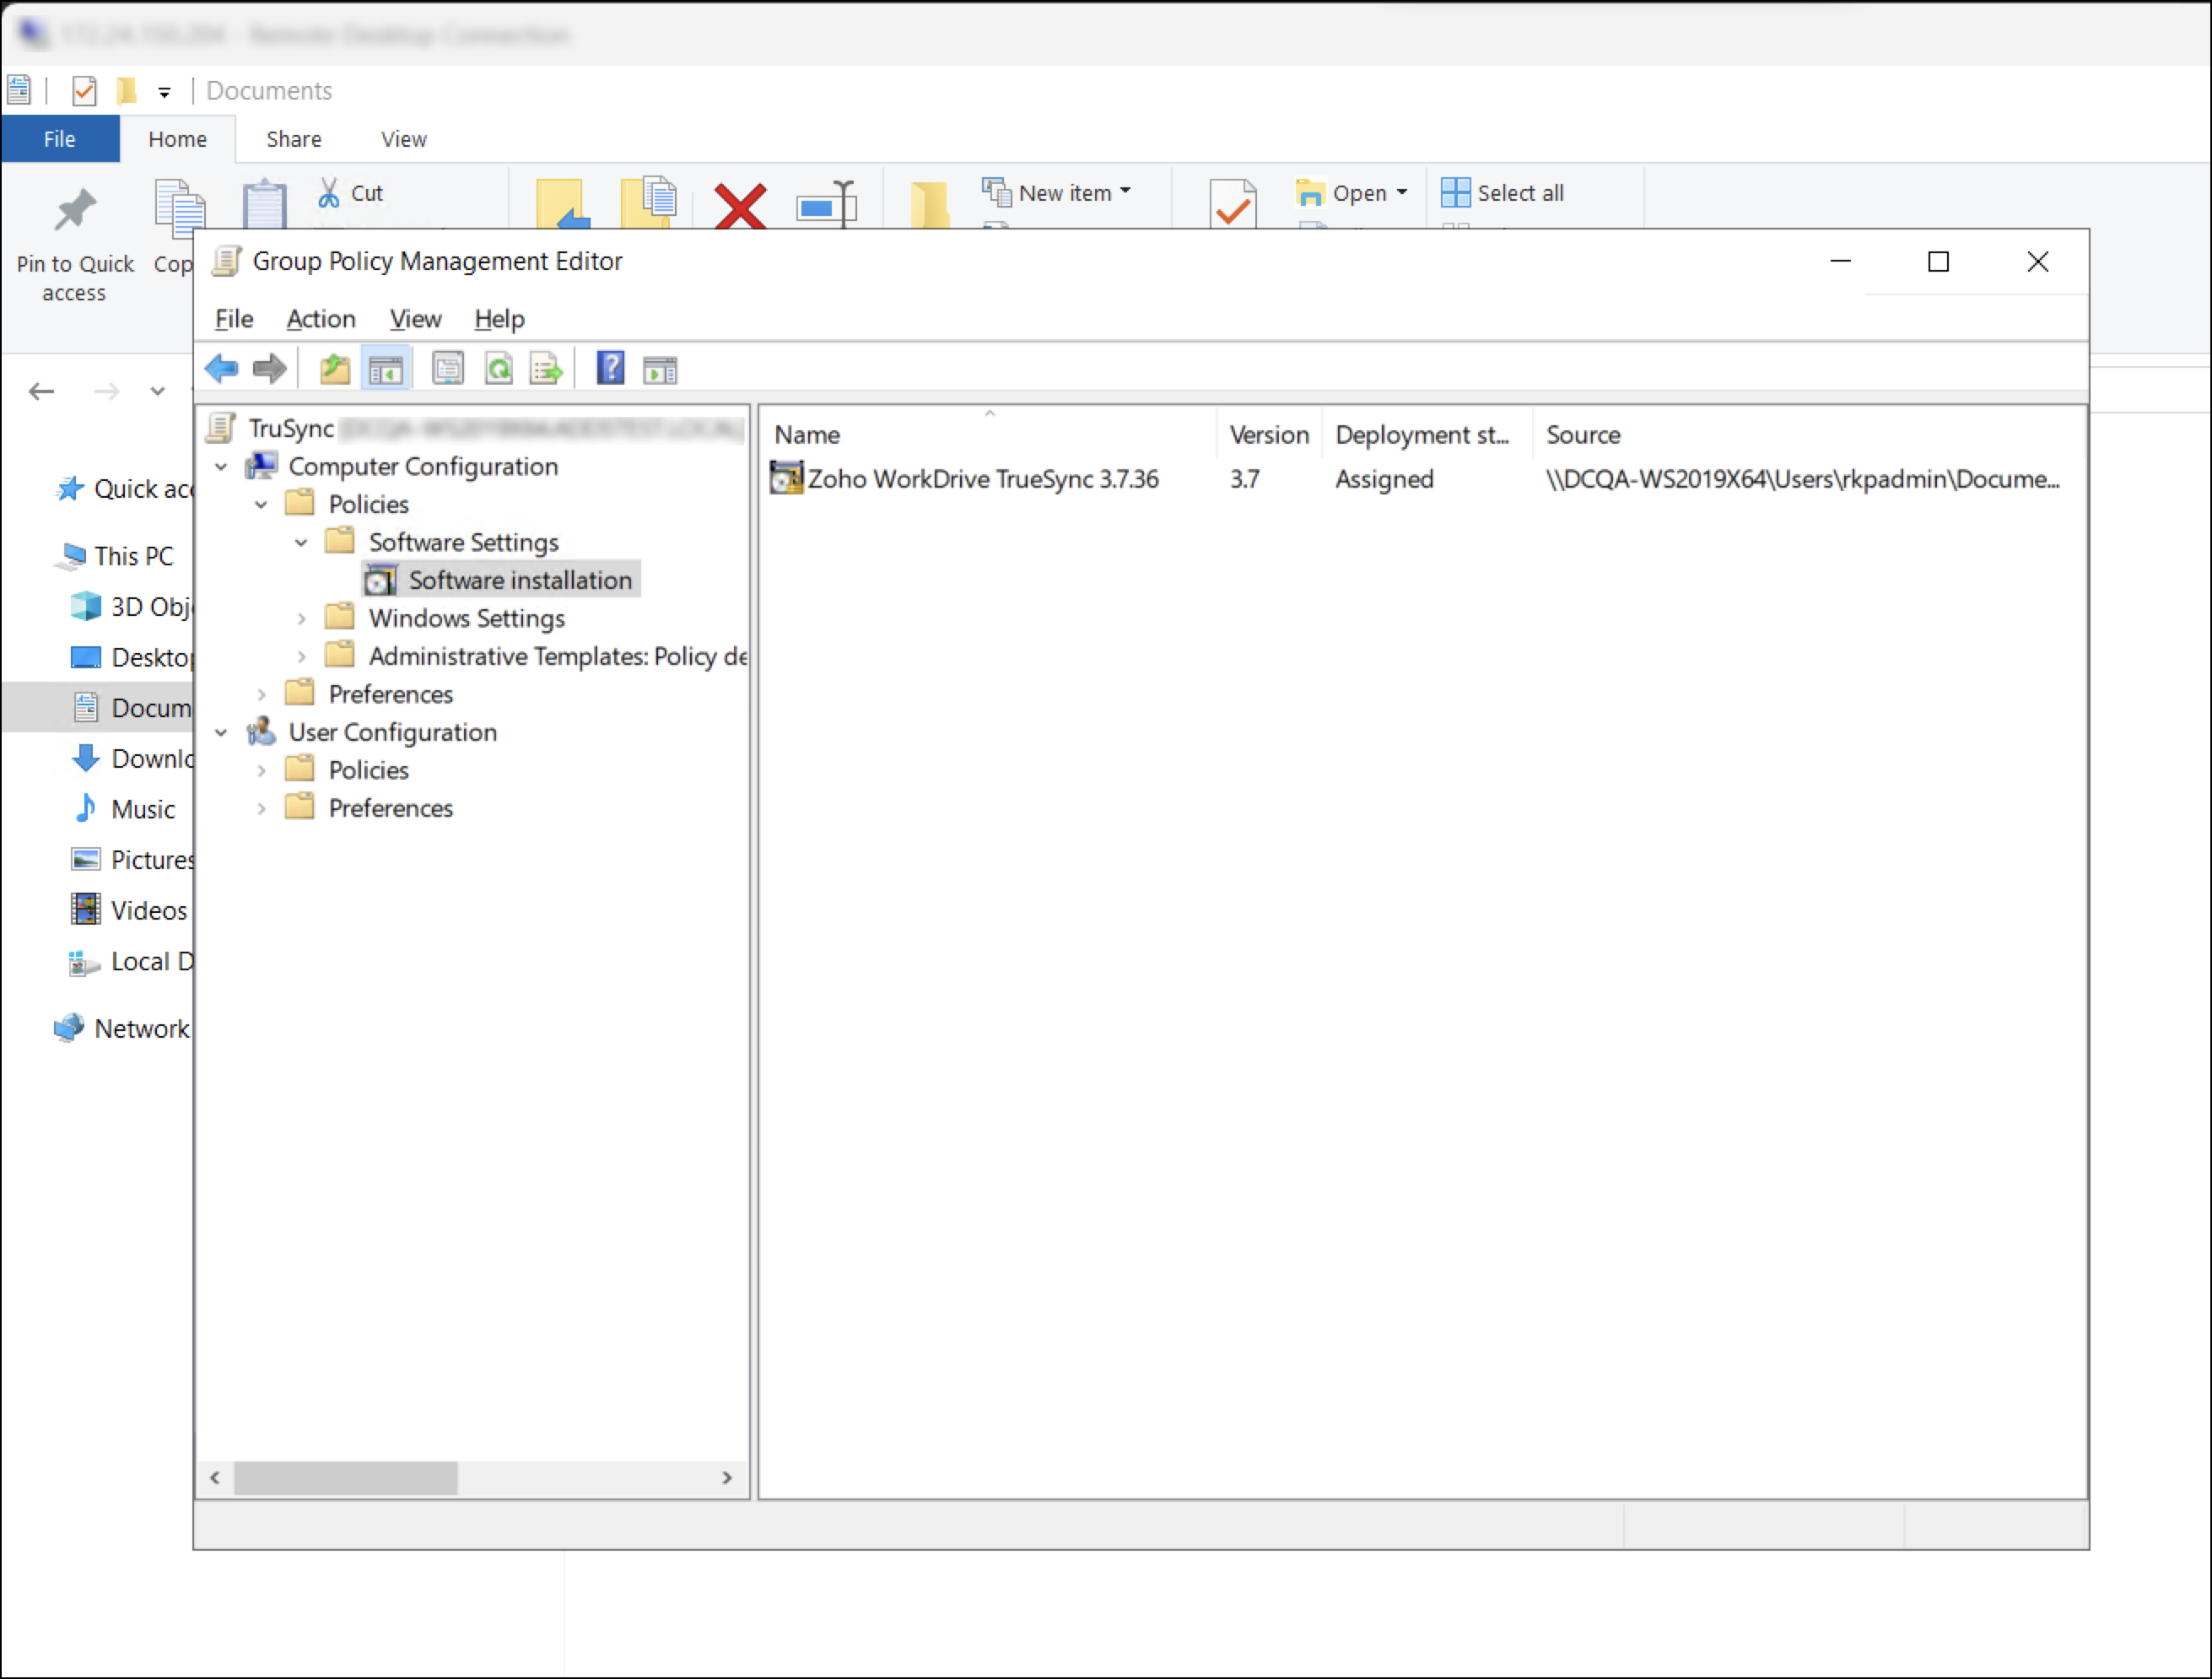Toggle Show/Hide Console Tree button
The width and height of the screenshot is (2212, 1679).
pos(386,370)
